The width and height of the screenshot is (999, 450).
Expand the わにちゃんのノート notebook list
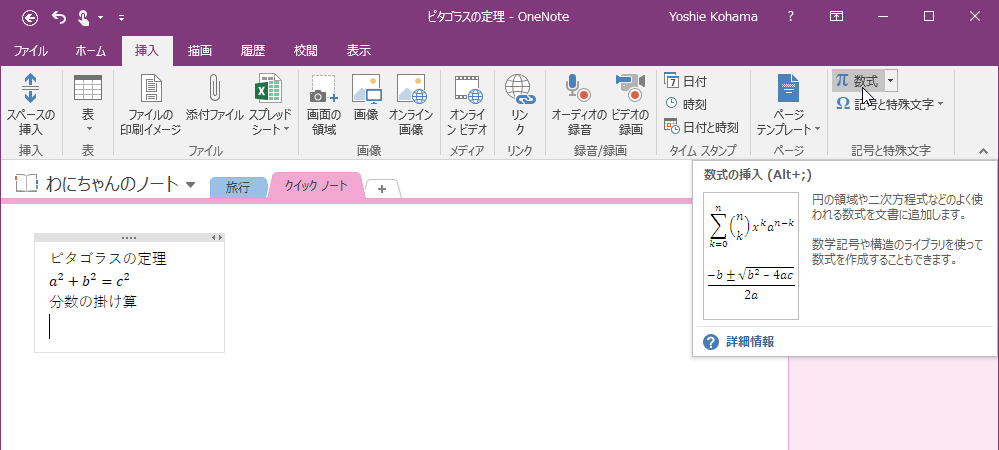[x=190, y=184]
